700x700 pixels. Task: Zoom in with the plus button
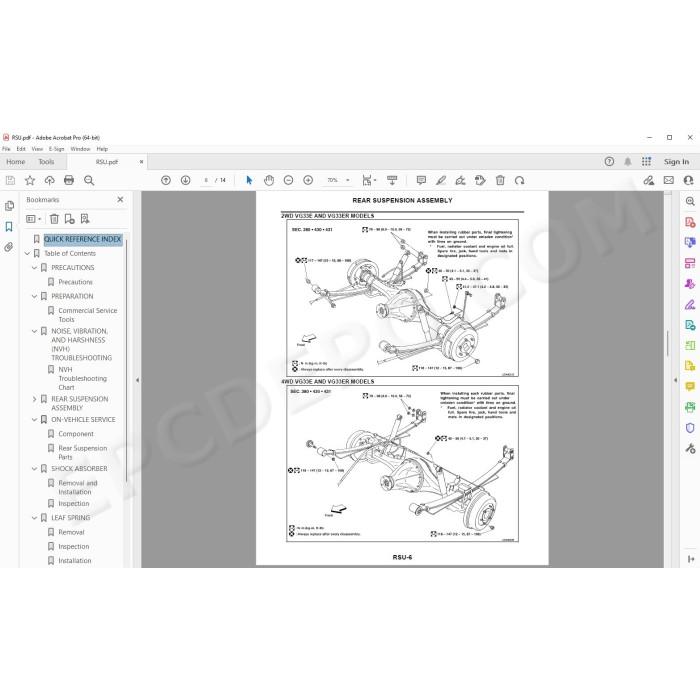[x=308, y=180]
